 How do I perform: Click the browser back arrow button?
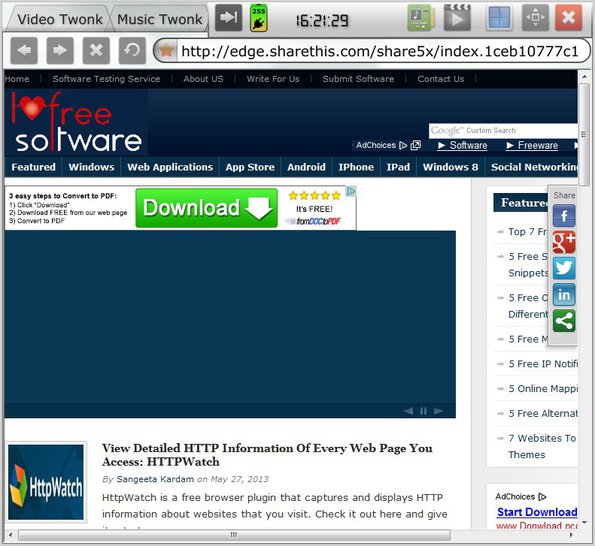coord(24,50)
